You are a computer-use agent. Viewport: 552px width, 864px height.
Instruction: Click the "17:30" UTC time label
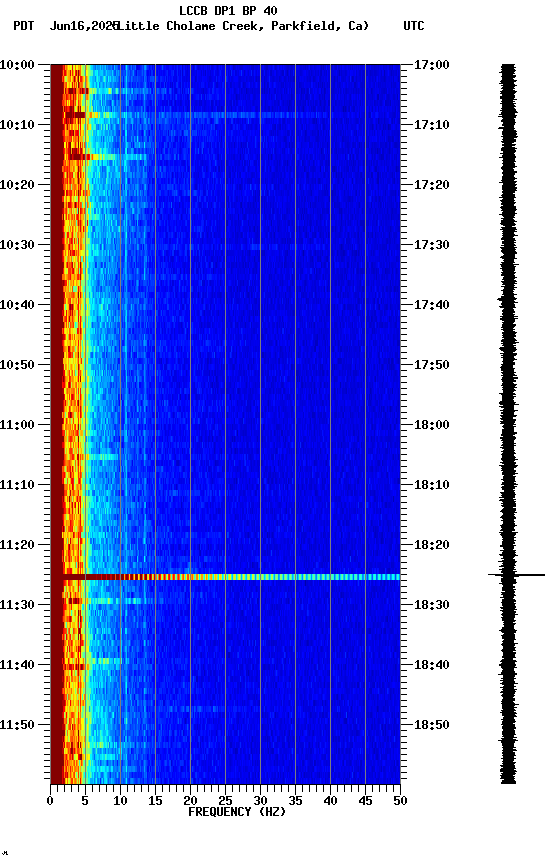click(431, 245)
